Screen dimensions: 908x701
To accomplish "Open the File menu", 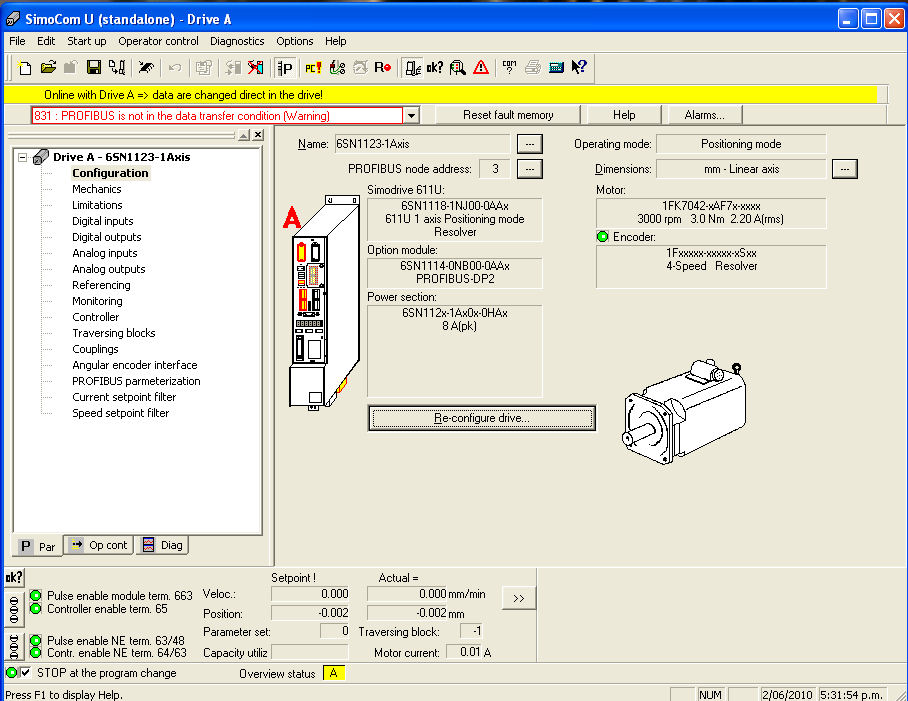I will click(17, 41).
